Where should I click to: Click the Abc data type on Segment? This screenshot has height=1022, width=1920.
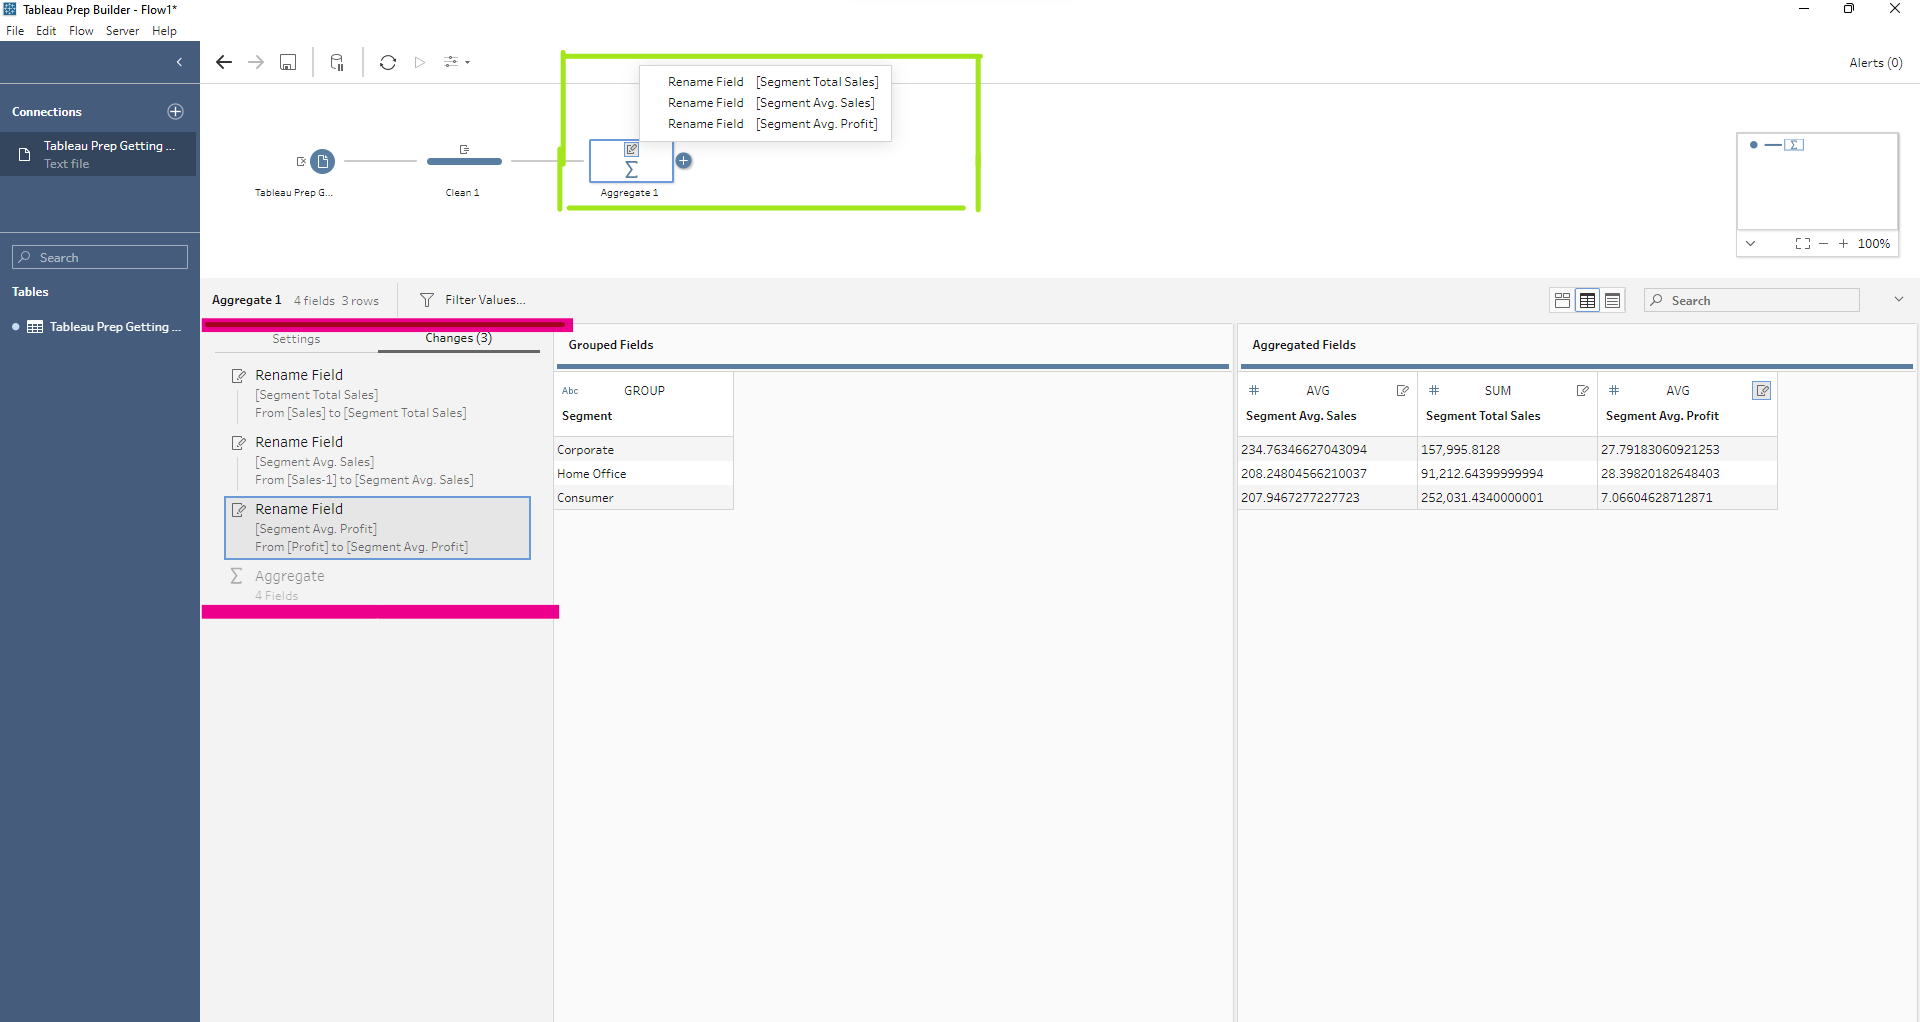[570, 391]
